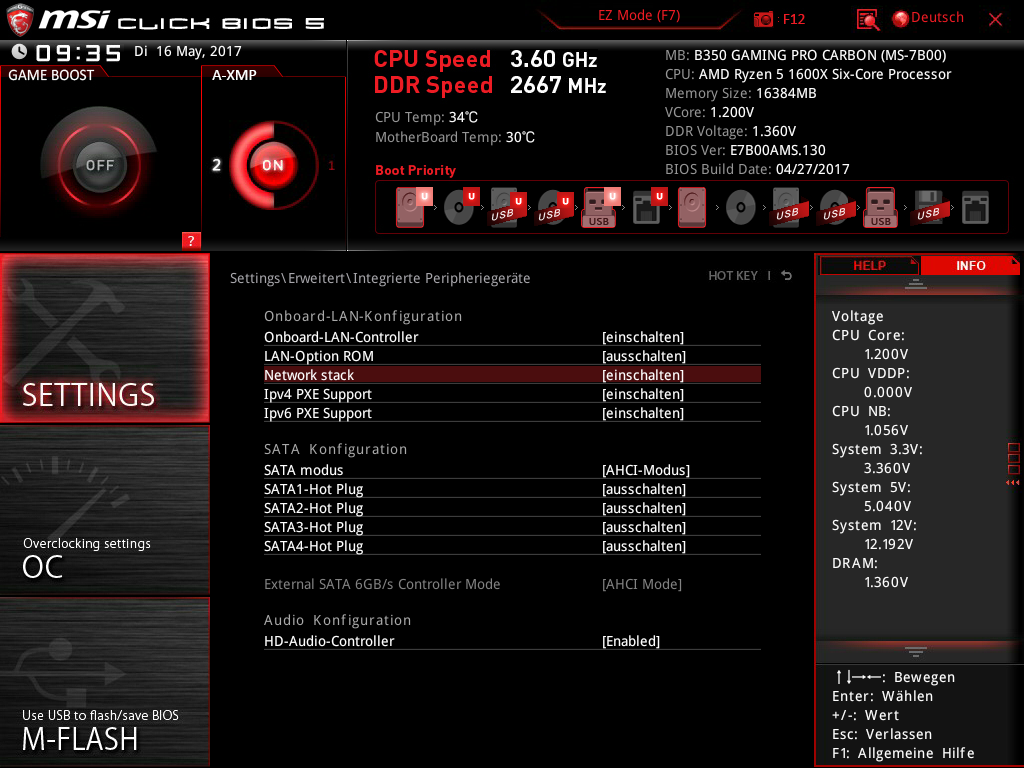Click the info panel scroll-down handle

[916, 651]
